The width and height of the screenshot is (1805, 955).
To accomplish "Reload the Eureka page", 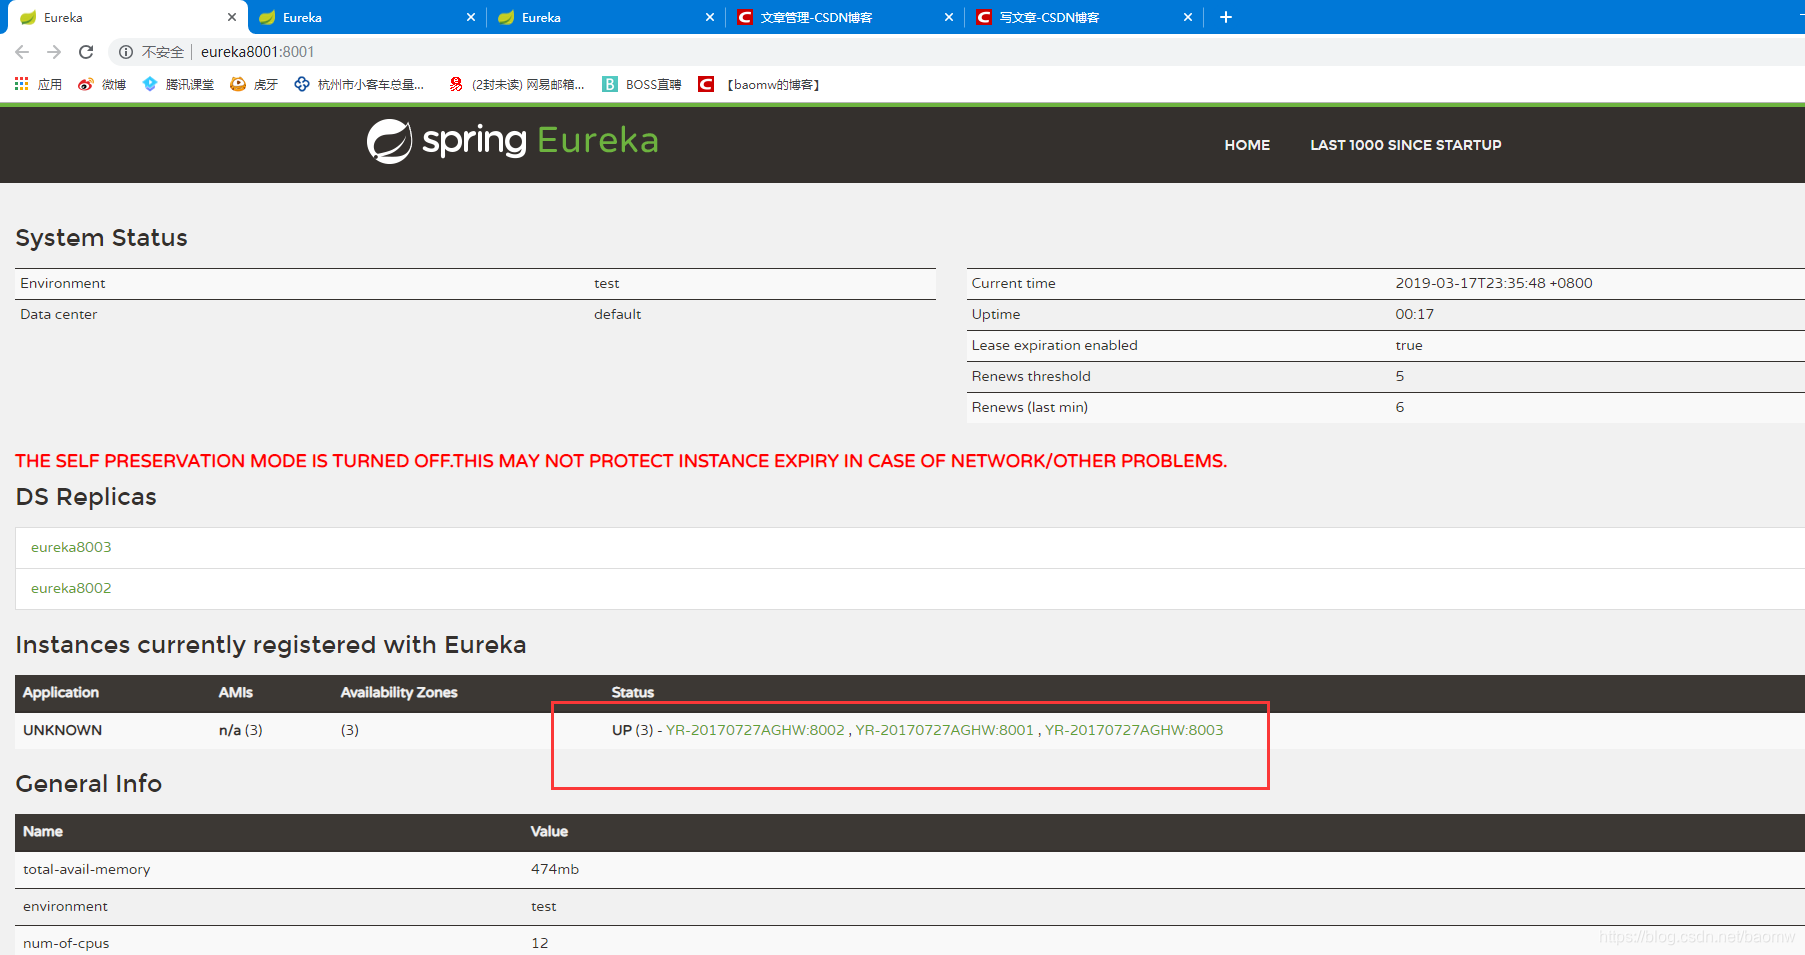I will (86, 52).
